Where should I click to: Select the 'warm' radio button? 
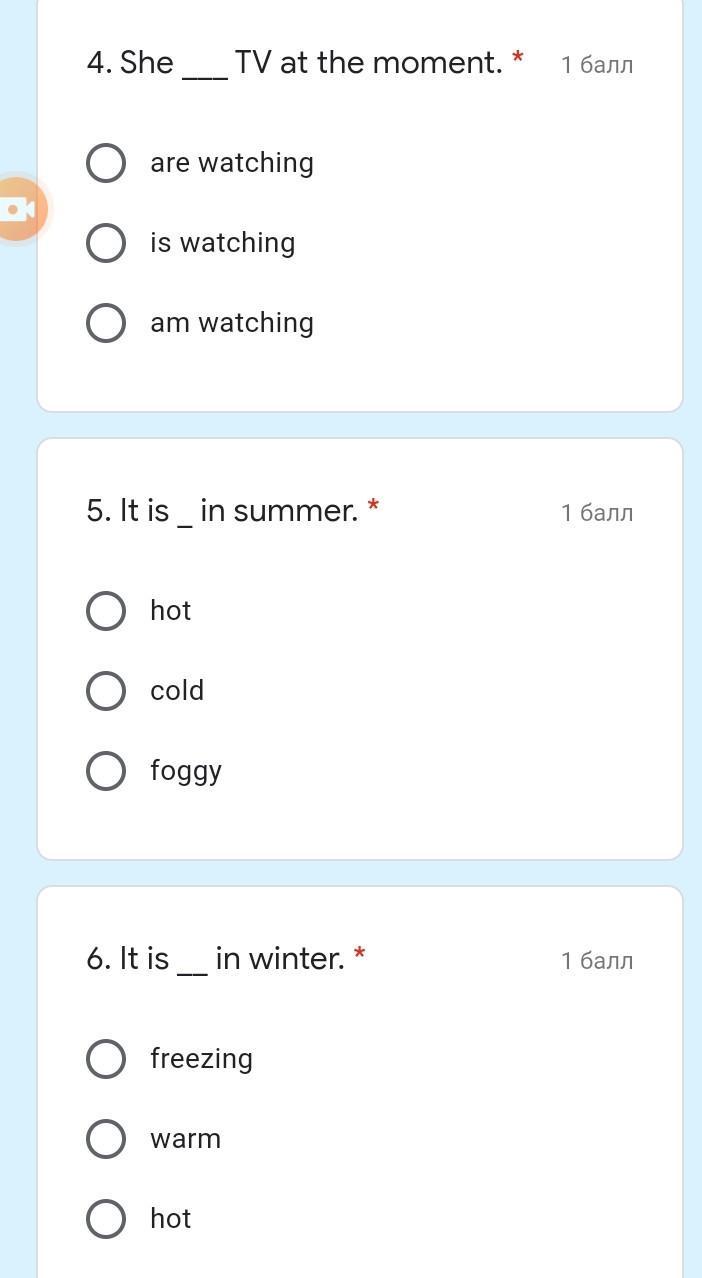(106, 1139)
